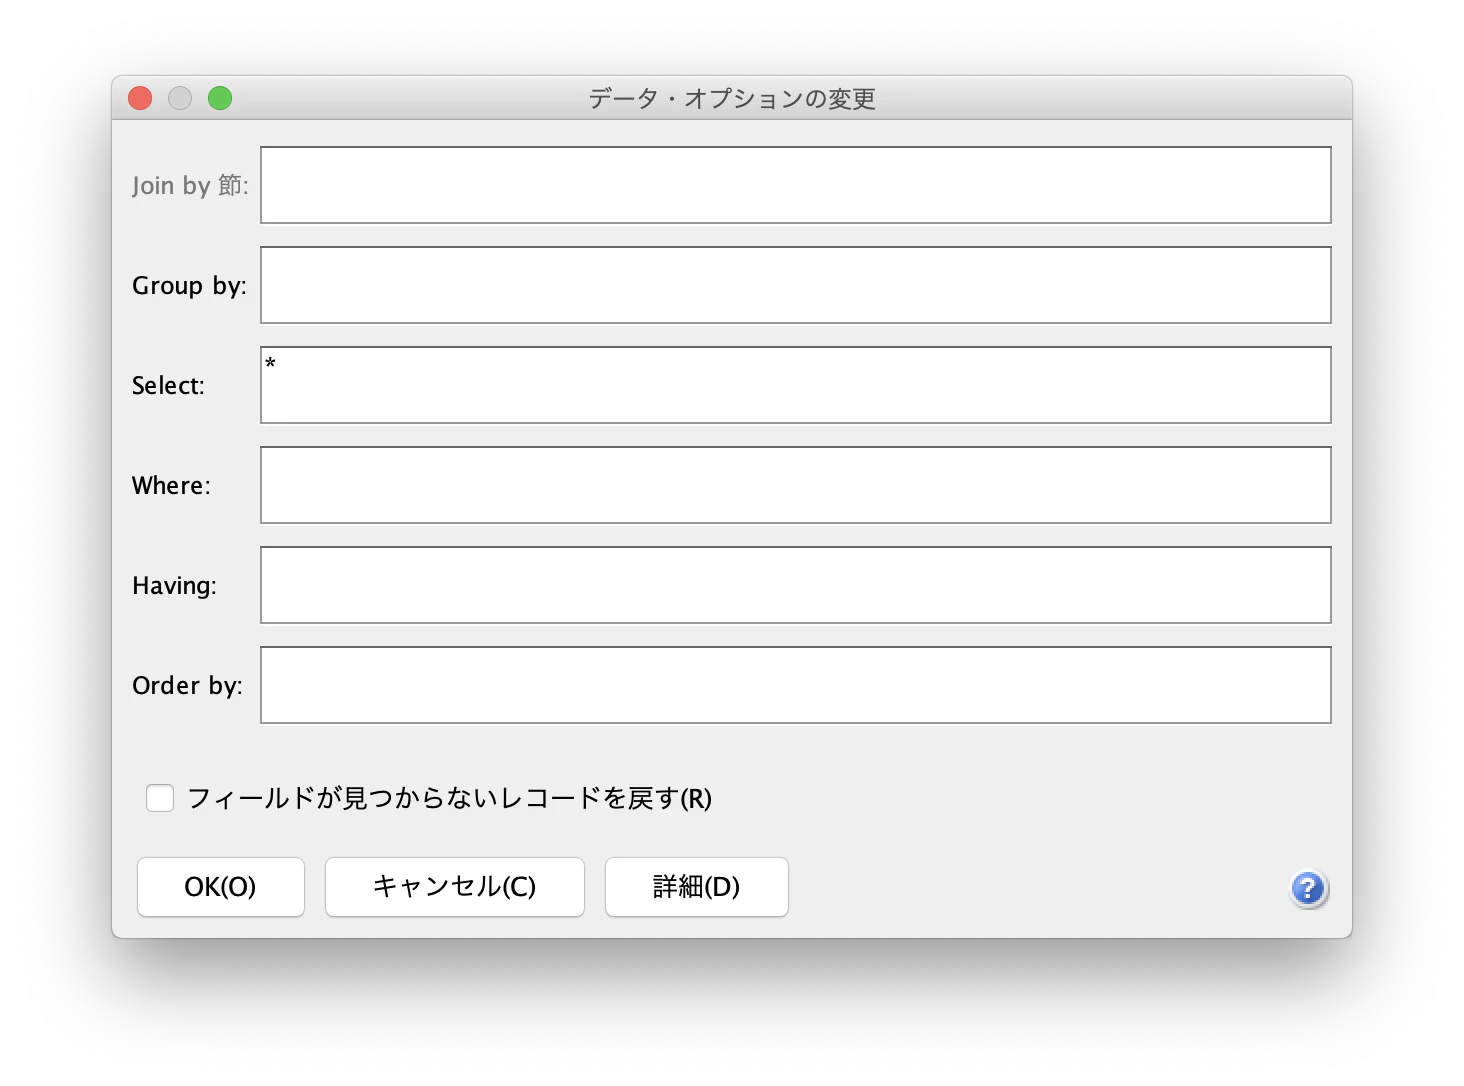Zoom the dialog with the green window button
The width and height of the screenshot is (1464, 1086).
(x=220, y=98)
